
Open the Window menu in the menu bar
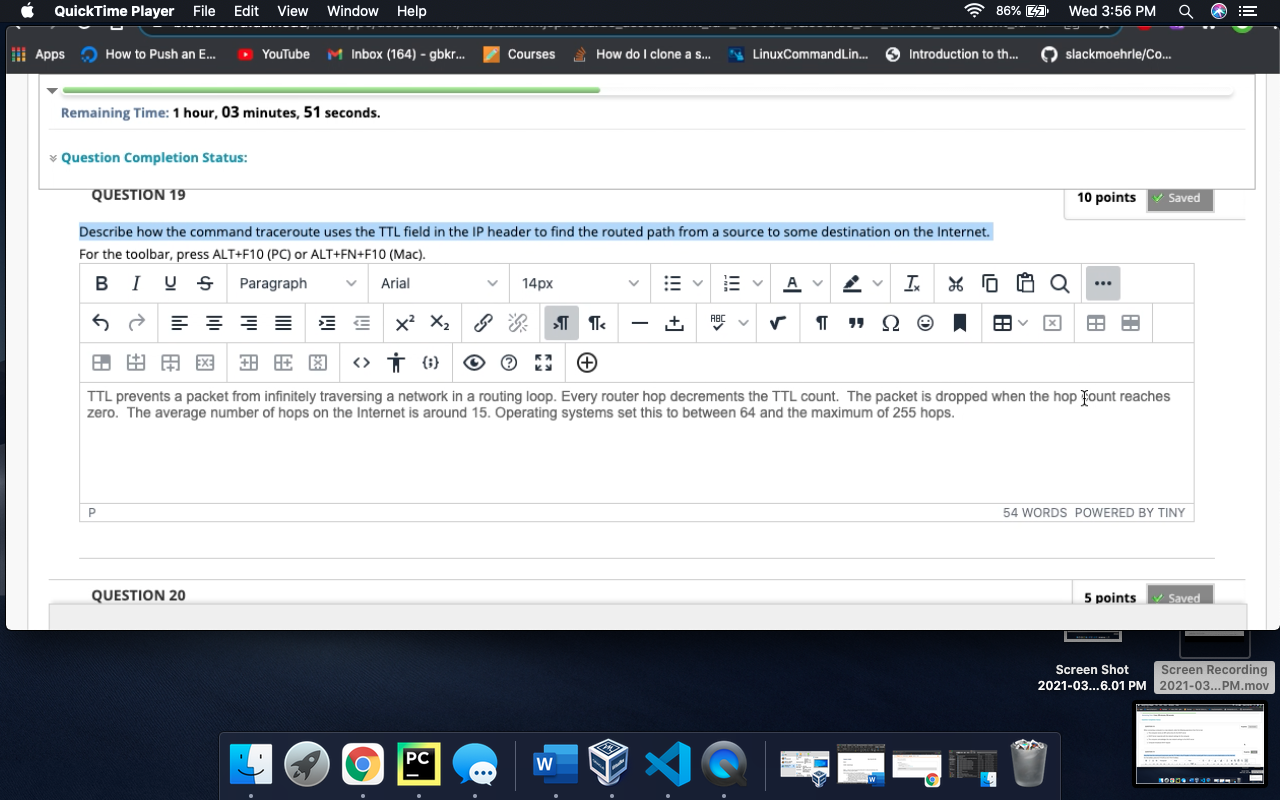point(351,11)
